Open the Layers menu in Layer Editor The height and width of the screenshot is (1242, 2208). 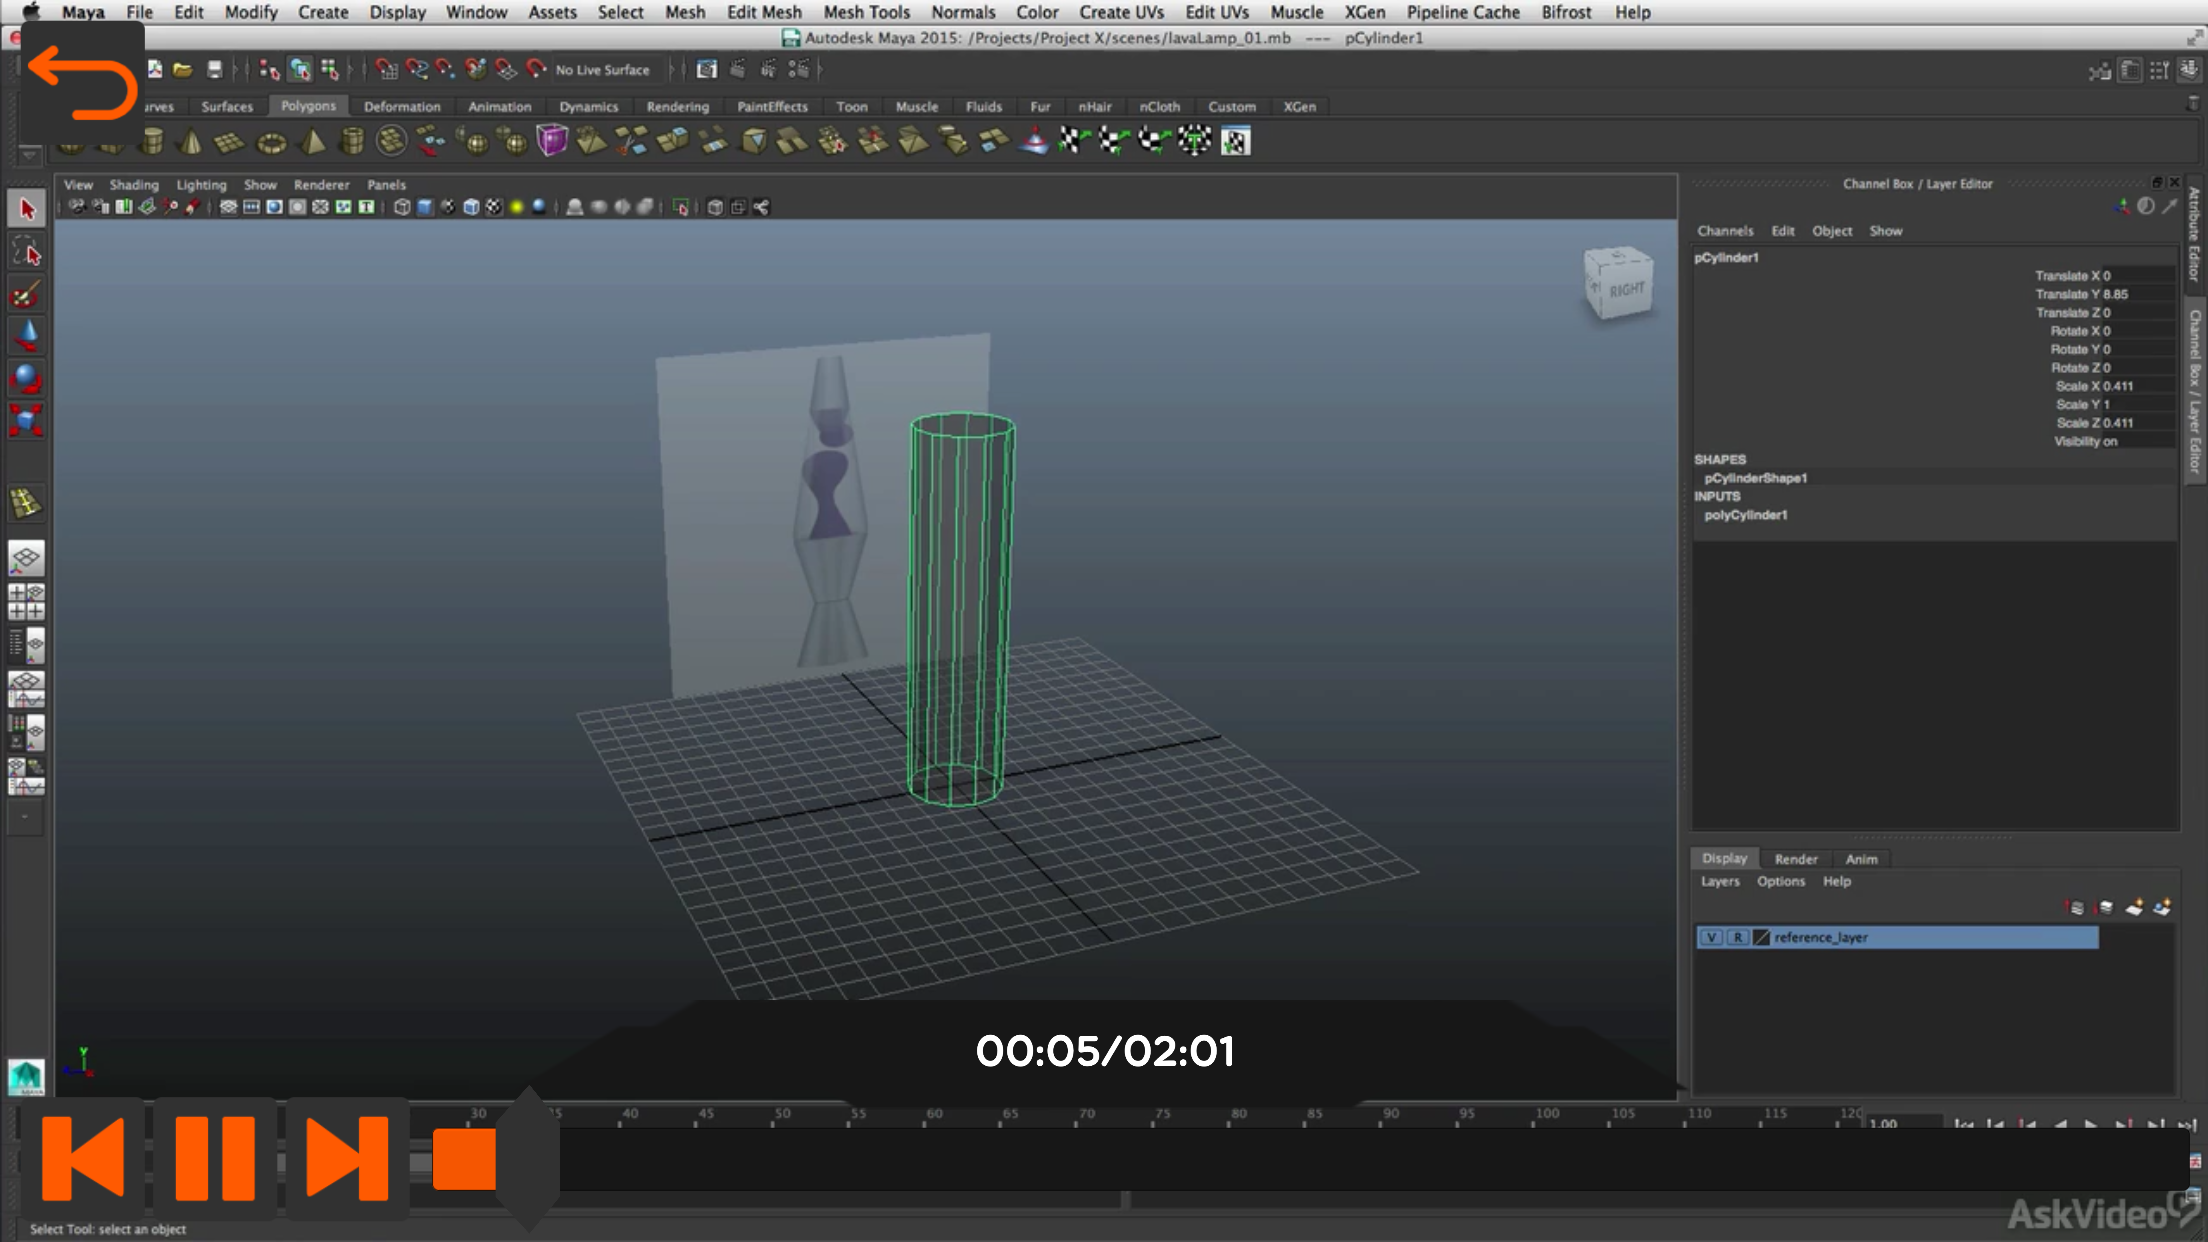[x=1720, y=881]
